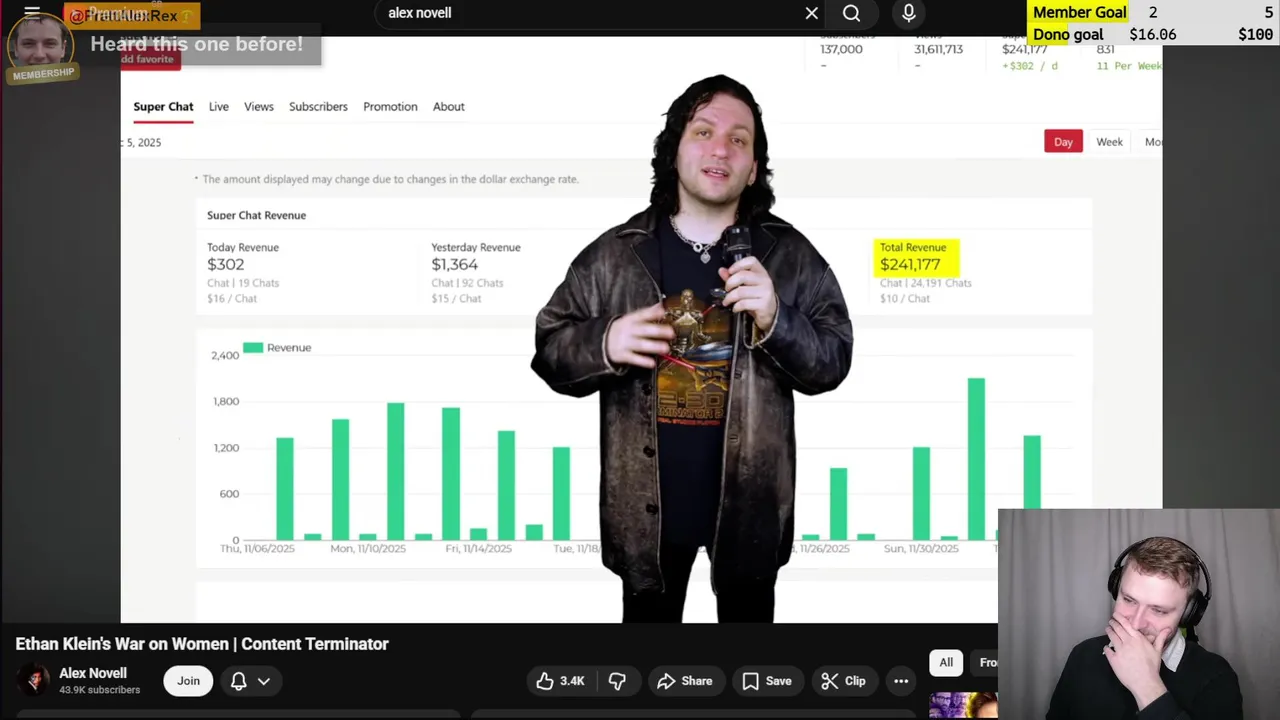Image resolution: width=1280 pixels, height=720 pixels.
Task: Switch to Promotion tab
Action: tap(390, 107)
